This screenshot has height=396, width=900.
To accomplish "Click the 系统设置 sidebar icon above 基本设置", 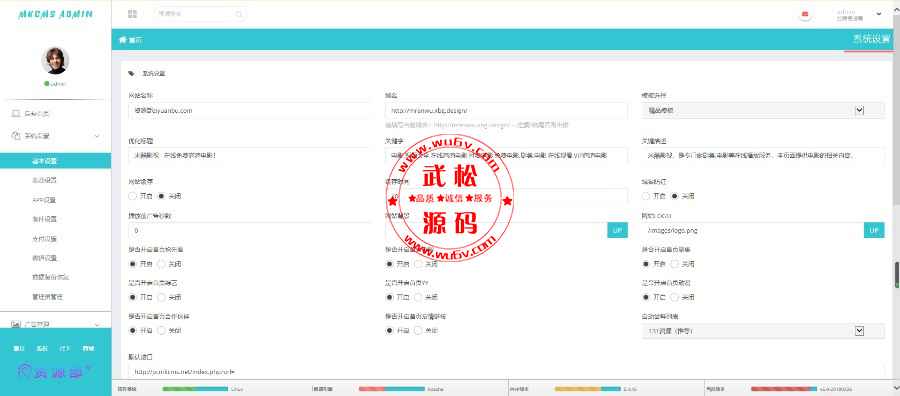I will pyautogui.click(x=16, y=136).
